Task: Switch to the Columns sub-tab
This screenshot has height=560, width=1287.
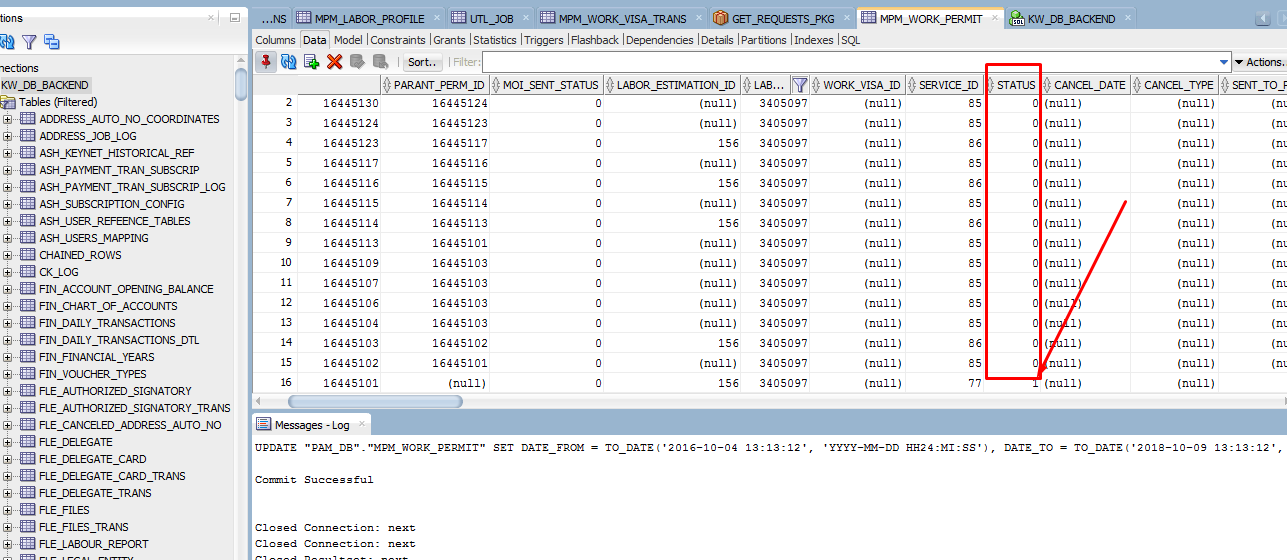Action: (275, 40)
